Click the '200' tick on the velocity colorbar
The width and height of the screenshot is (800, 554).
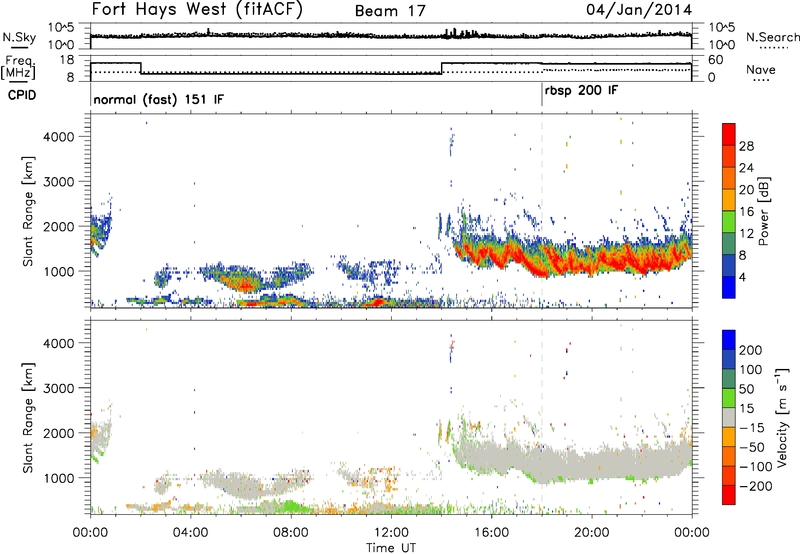pos(751,350)
